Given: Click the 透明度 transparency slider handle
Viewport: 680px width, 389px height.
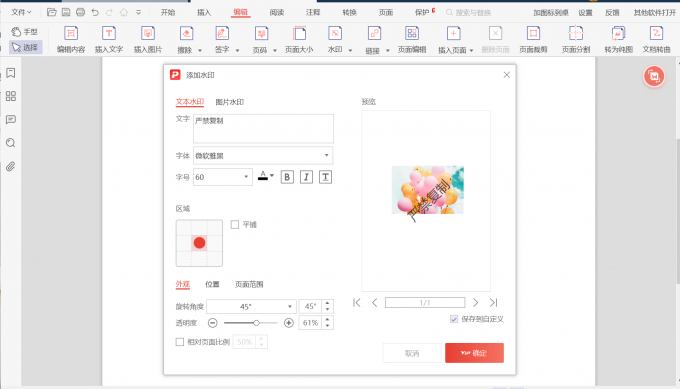Looking at the screenshot, I should click(256, 323).
